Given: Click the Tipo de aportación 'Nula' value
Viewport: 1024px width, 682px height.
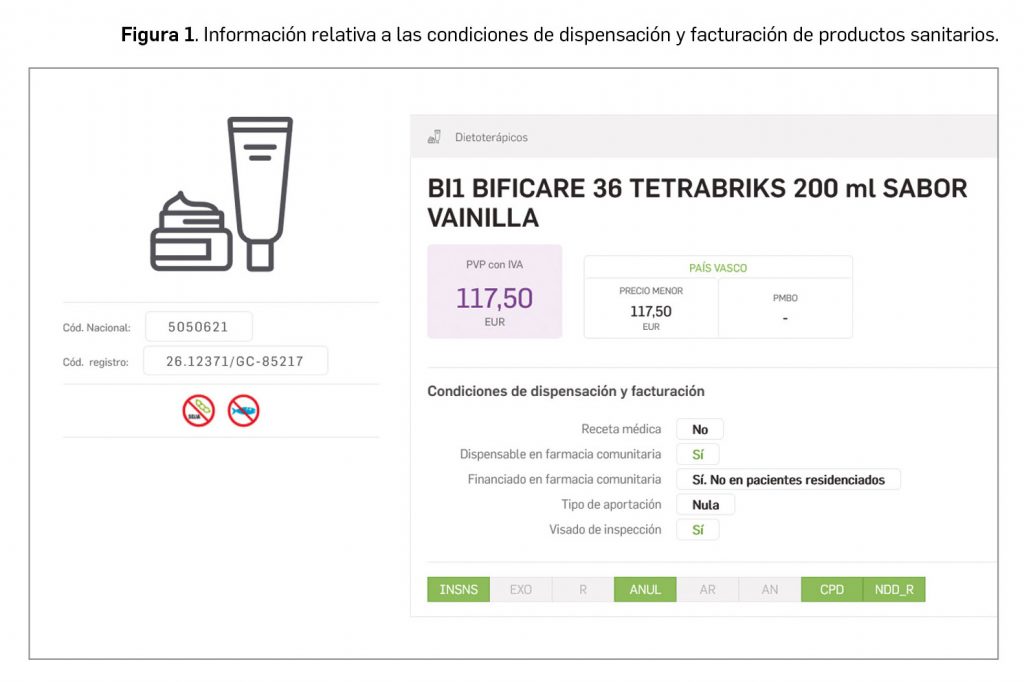Looking at the screenshot, I should click(x=706, y=505).
